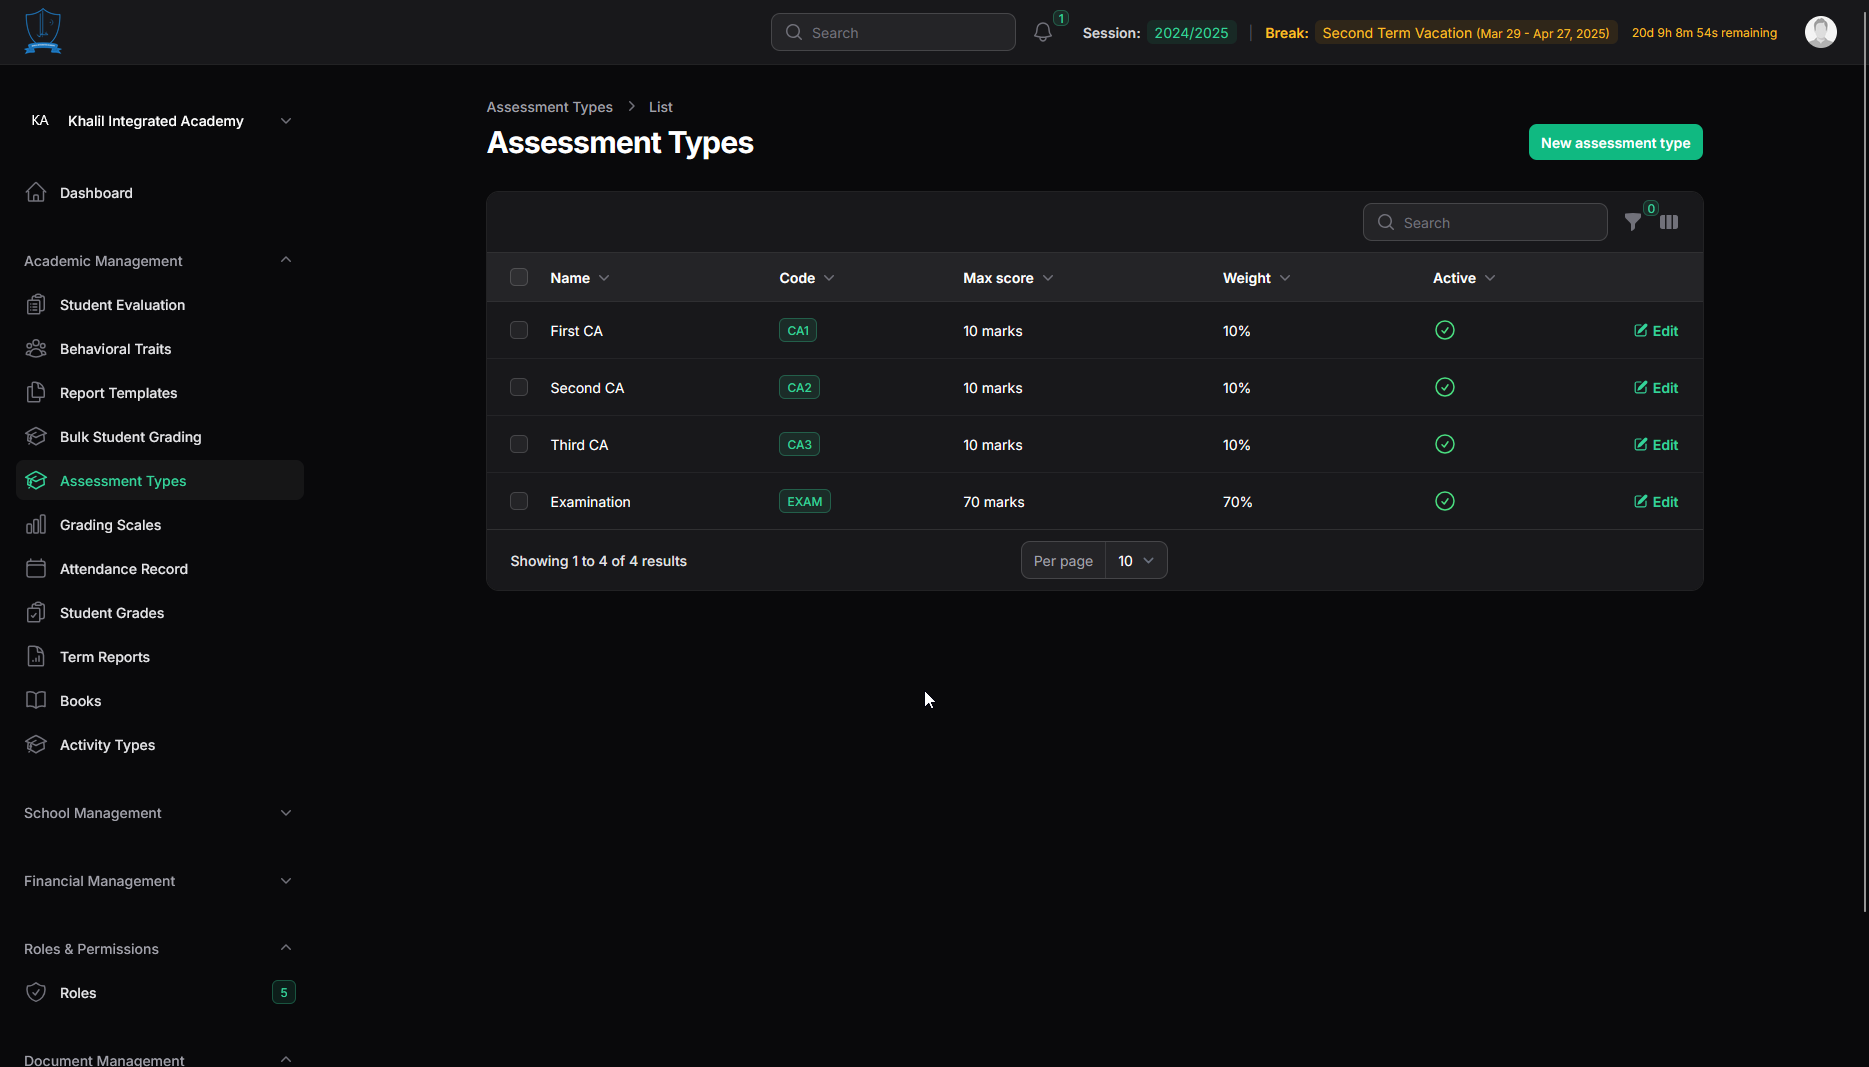Viewport: 1869px width, 1067px height.
Task: Click the school crest logo
Action: coord(43,31)
